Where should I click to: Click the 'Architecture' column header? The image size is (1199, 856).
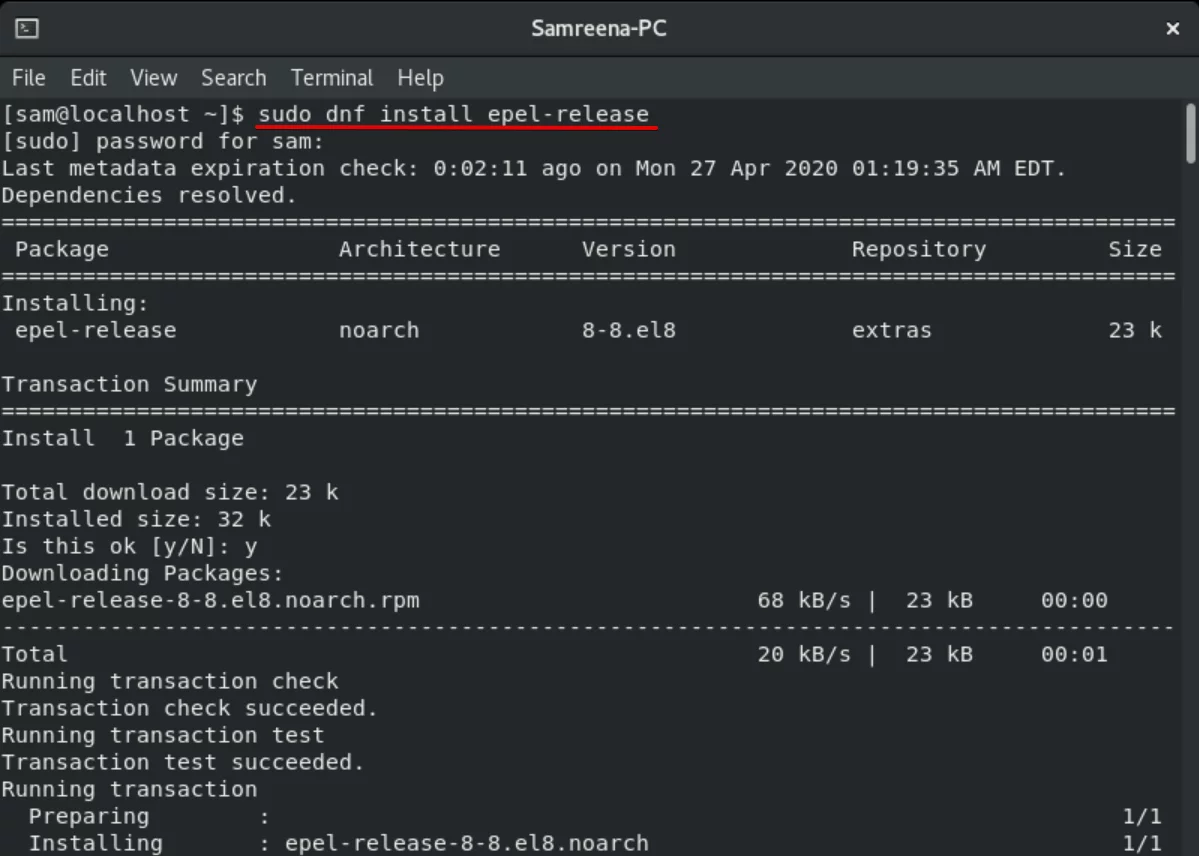pyautogui.click(x=420, y=249)
